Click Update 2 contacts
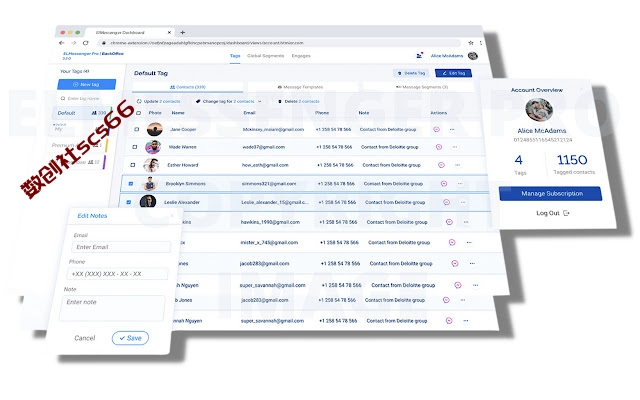 [x=158, y=101]
